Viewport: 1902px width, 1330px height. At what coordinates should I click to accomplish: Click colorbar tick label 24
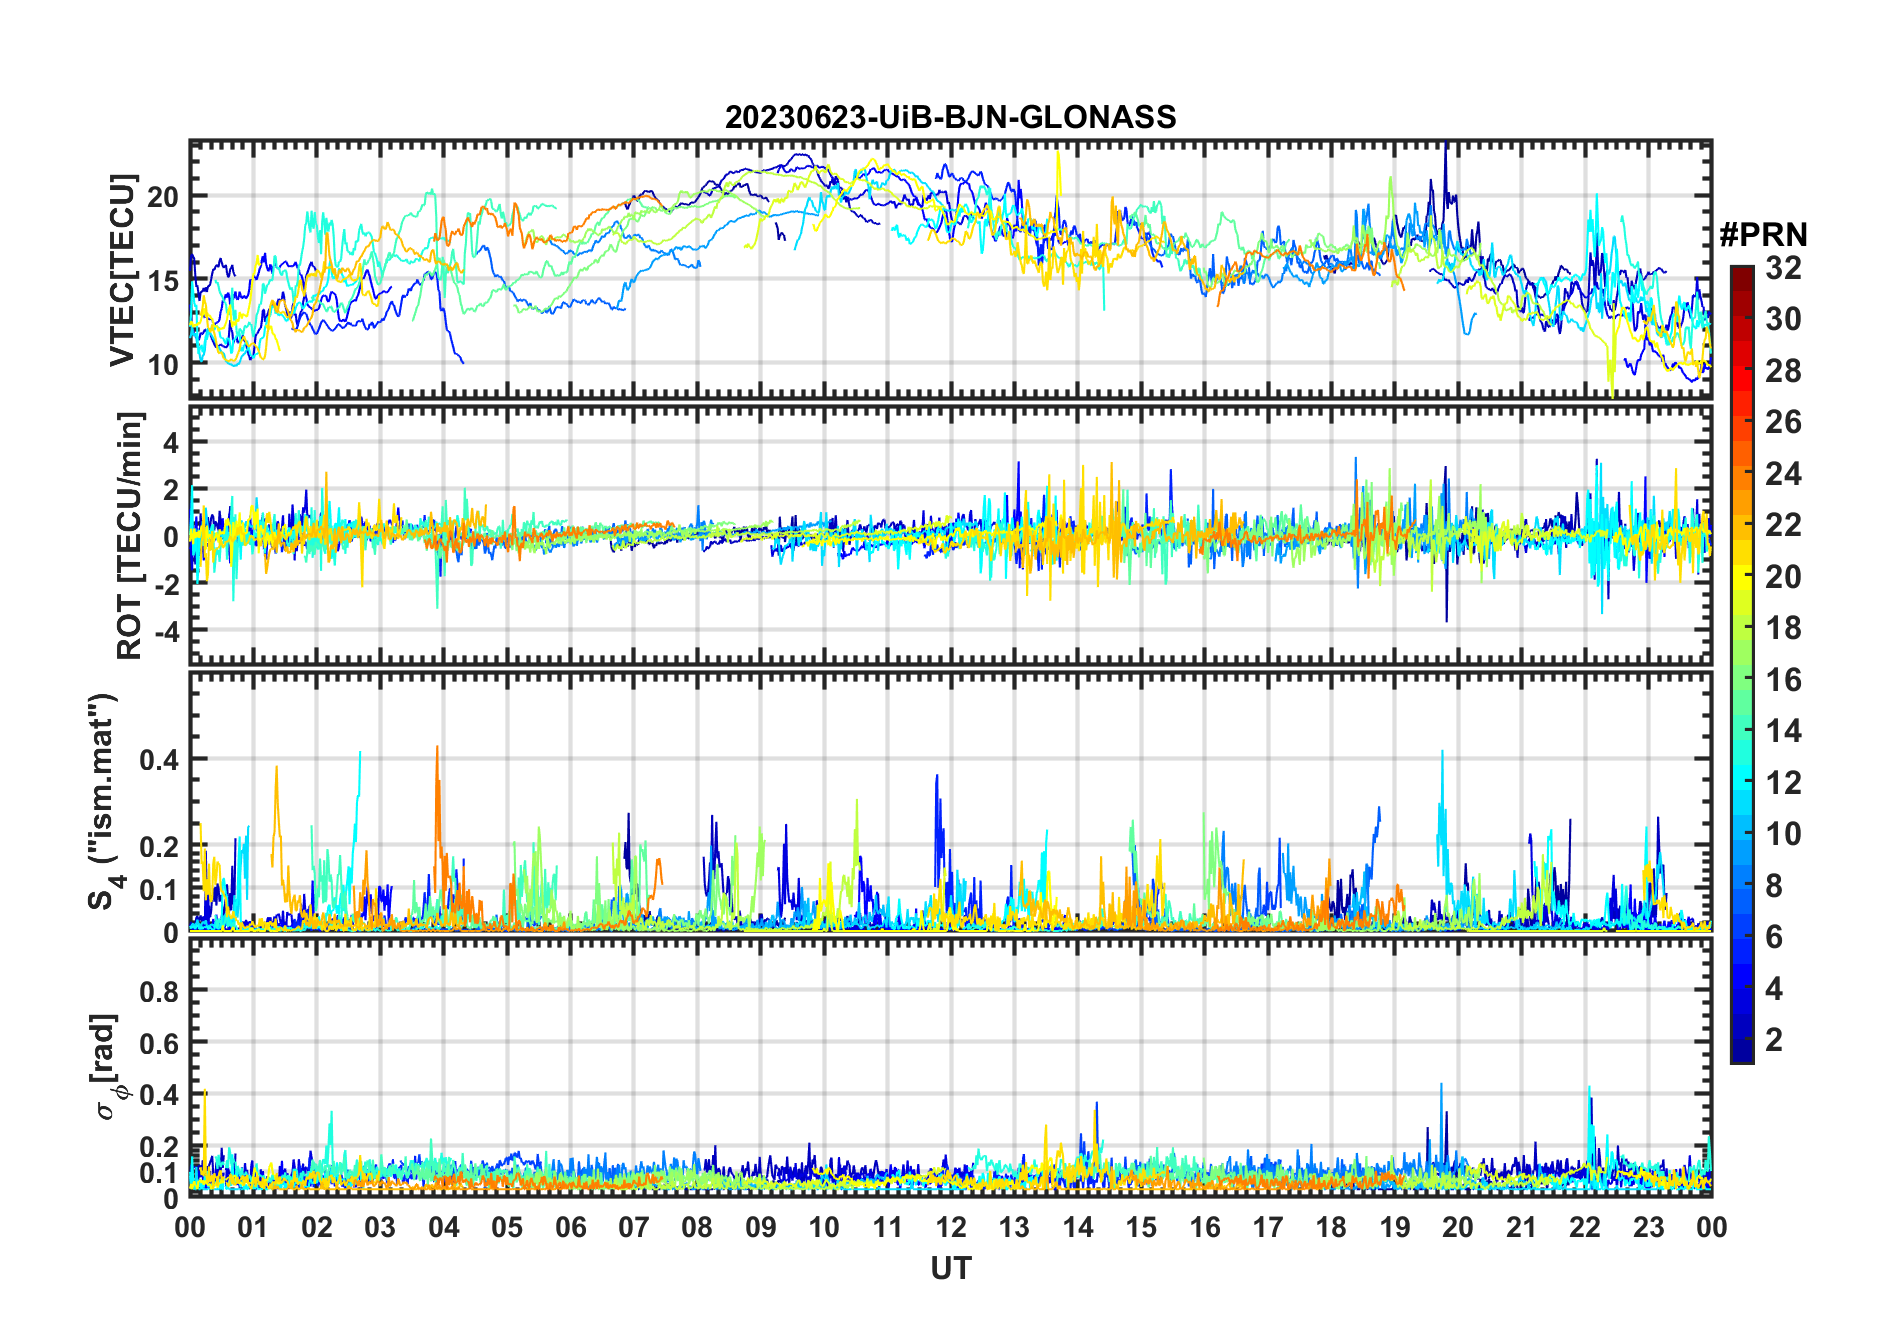(x=1783, y=473)
